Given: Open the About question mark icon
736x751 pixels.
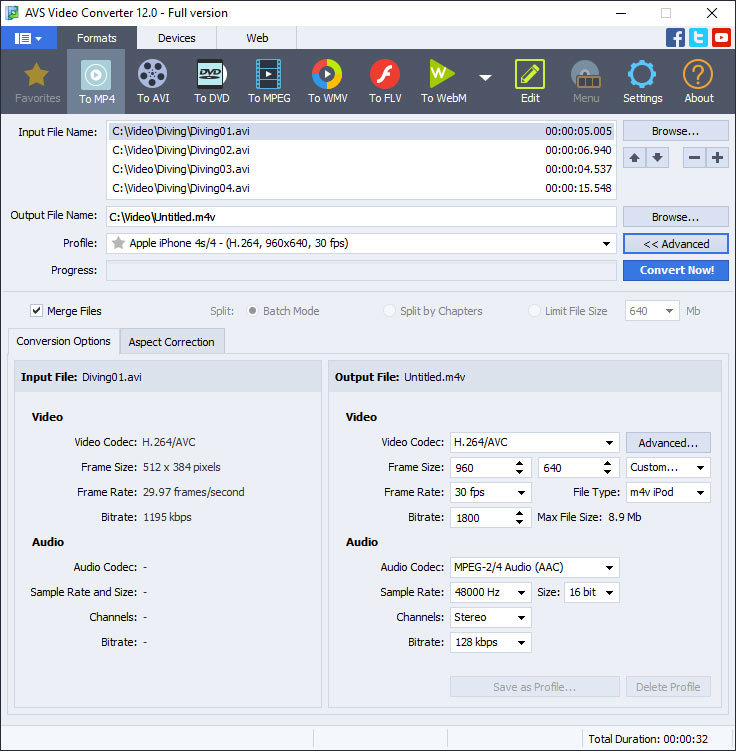Looking at the screenshot, I should 699,82.
